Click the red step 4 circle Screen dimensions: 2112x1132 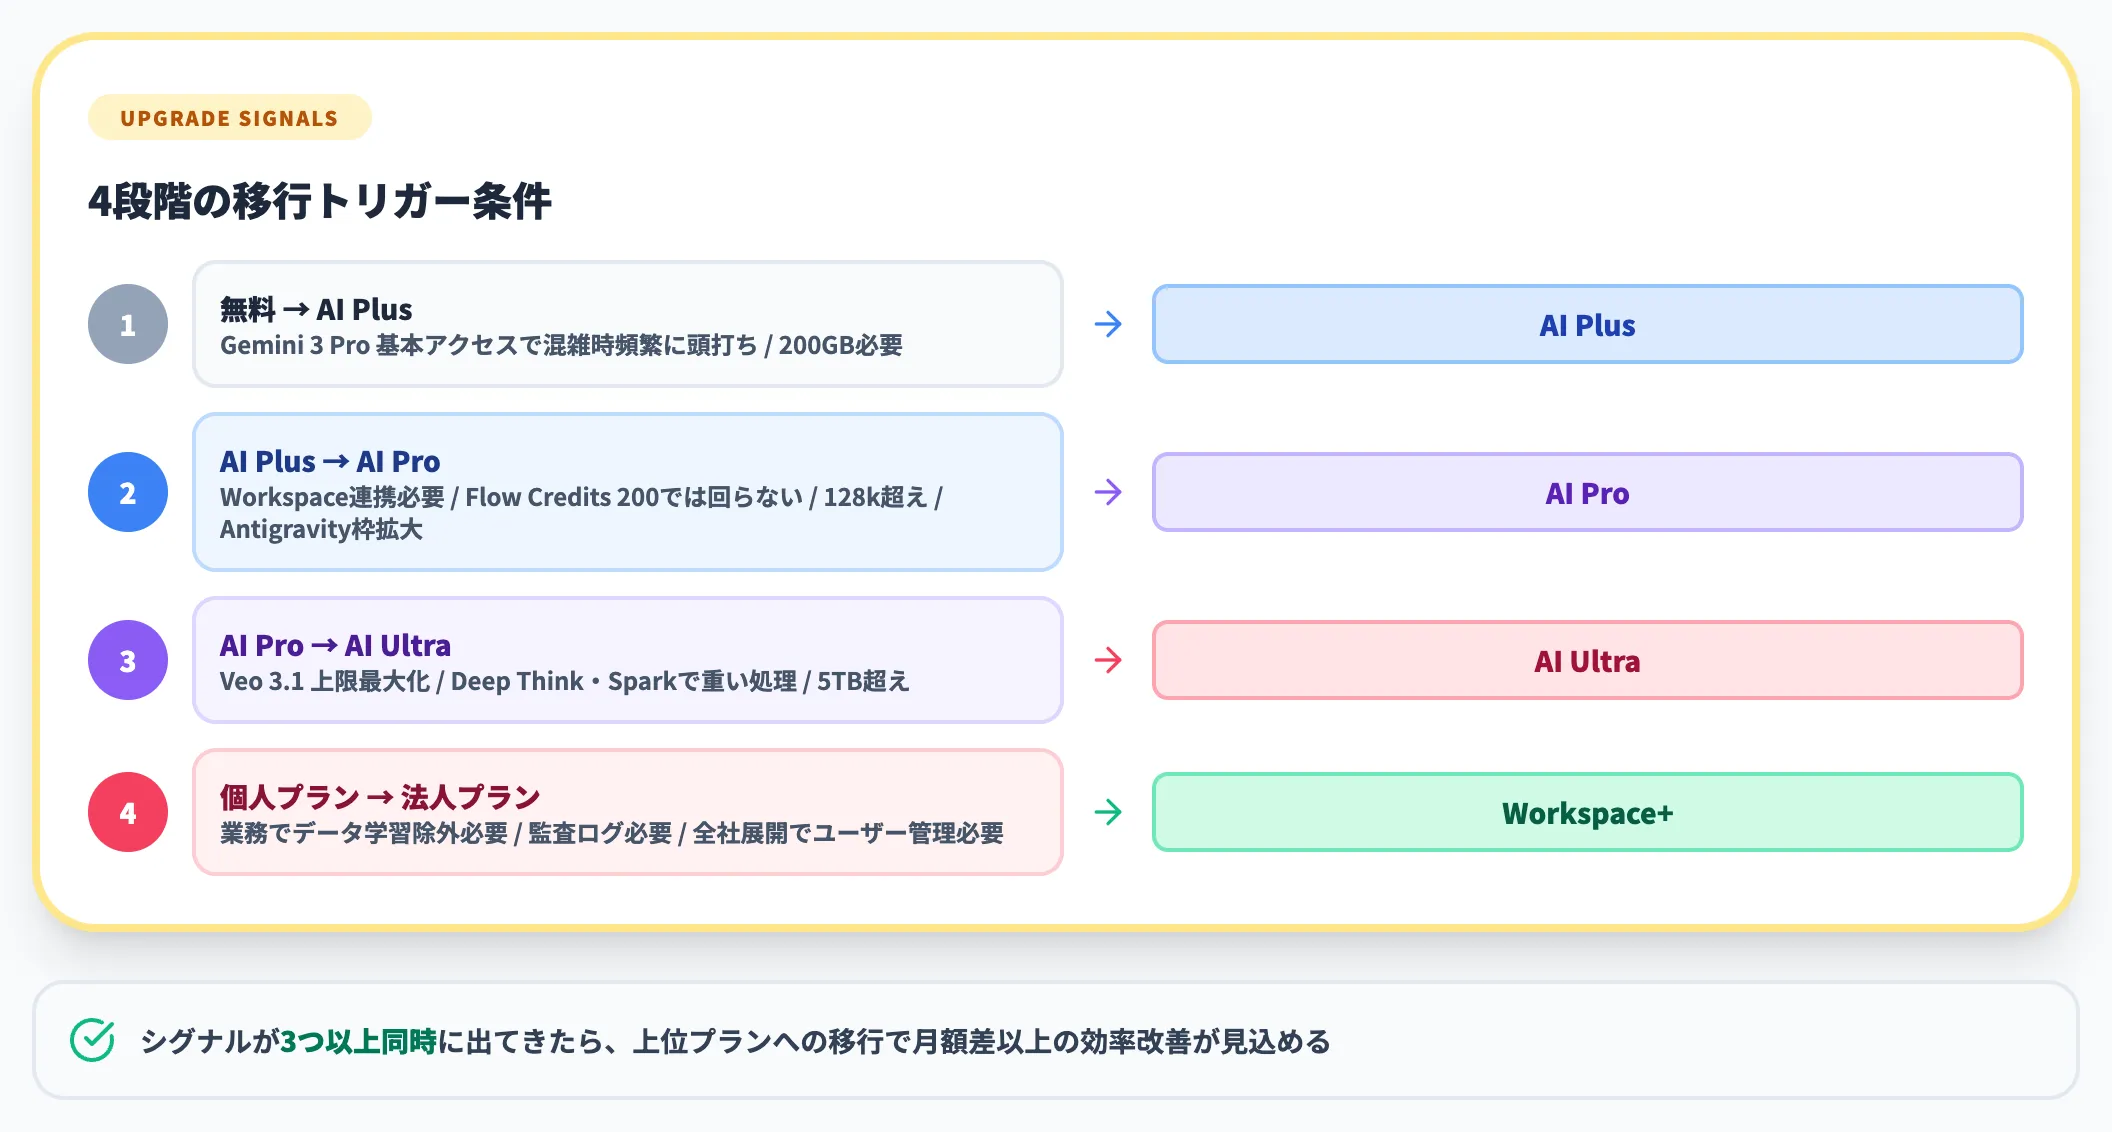128,812
